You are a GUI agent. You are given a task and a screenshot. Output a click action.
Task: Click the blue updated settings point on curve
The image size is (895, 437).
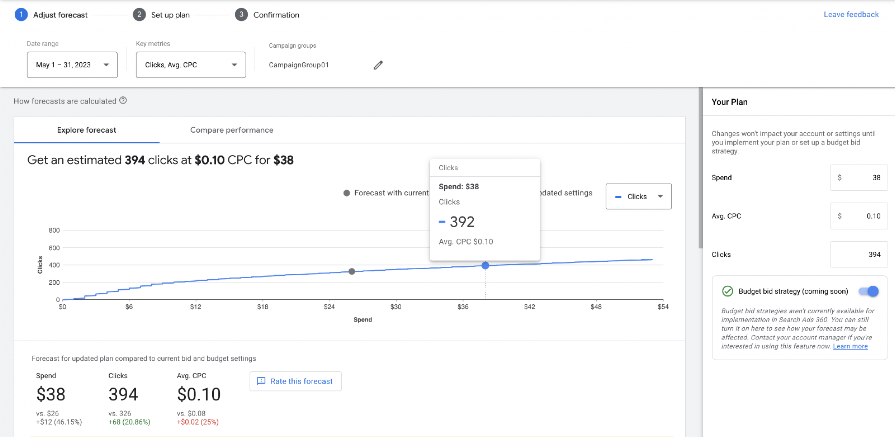click(485, 265)
